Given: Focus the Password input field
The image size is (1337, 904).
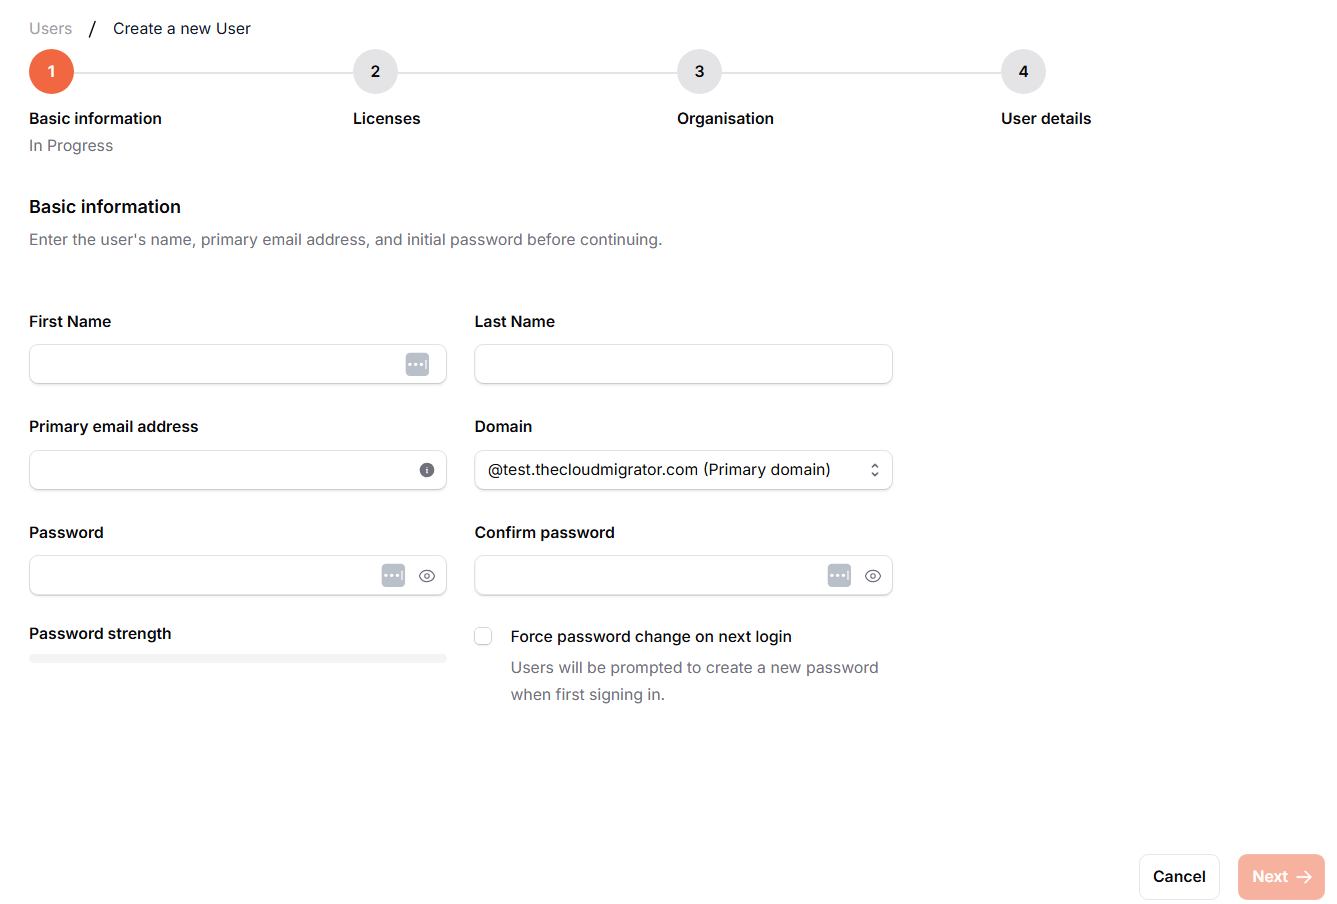Looking at the screenshot, I should (x=238, y=575).
